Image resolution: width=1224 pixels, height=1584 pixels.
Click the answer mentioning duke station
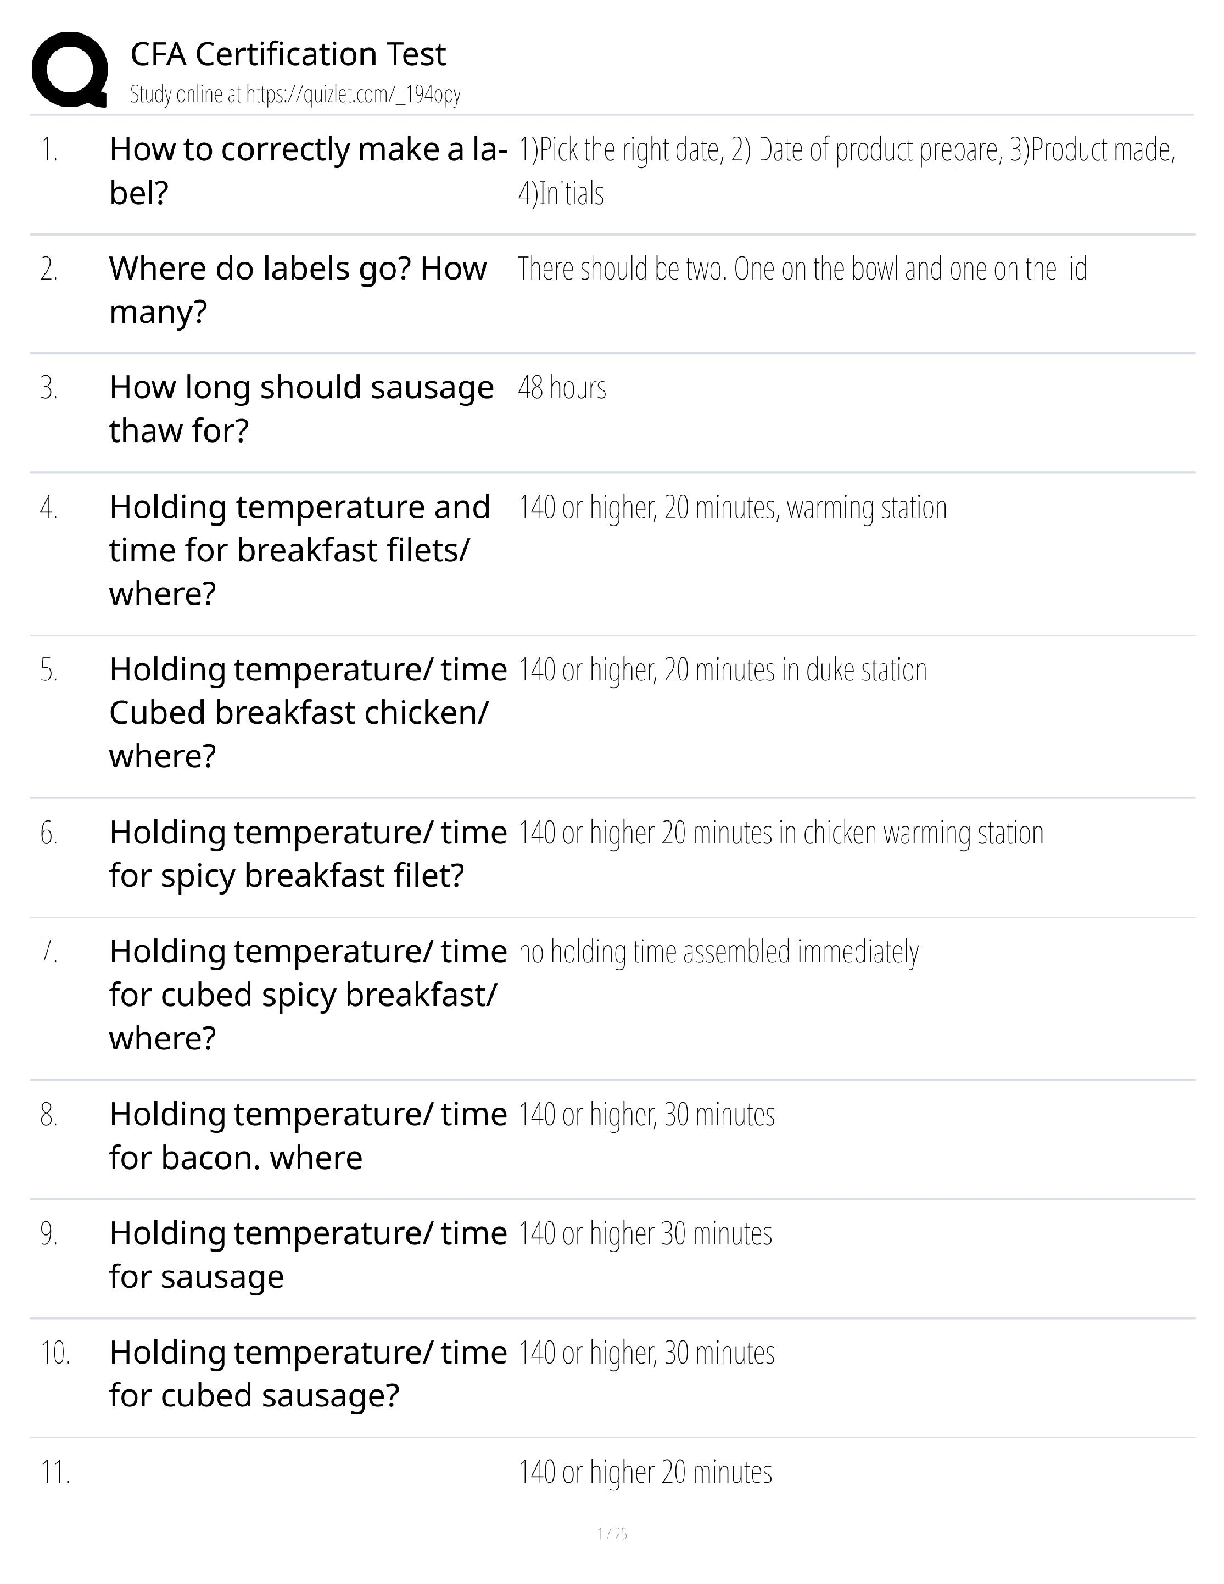(722, 670)
